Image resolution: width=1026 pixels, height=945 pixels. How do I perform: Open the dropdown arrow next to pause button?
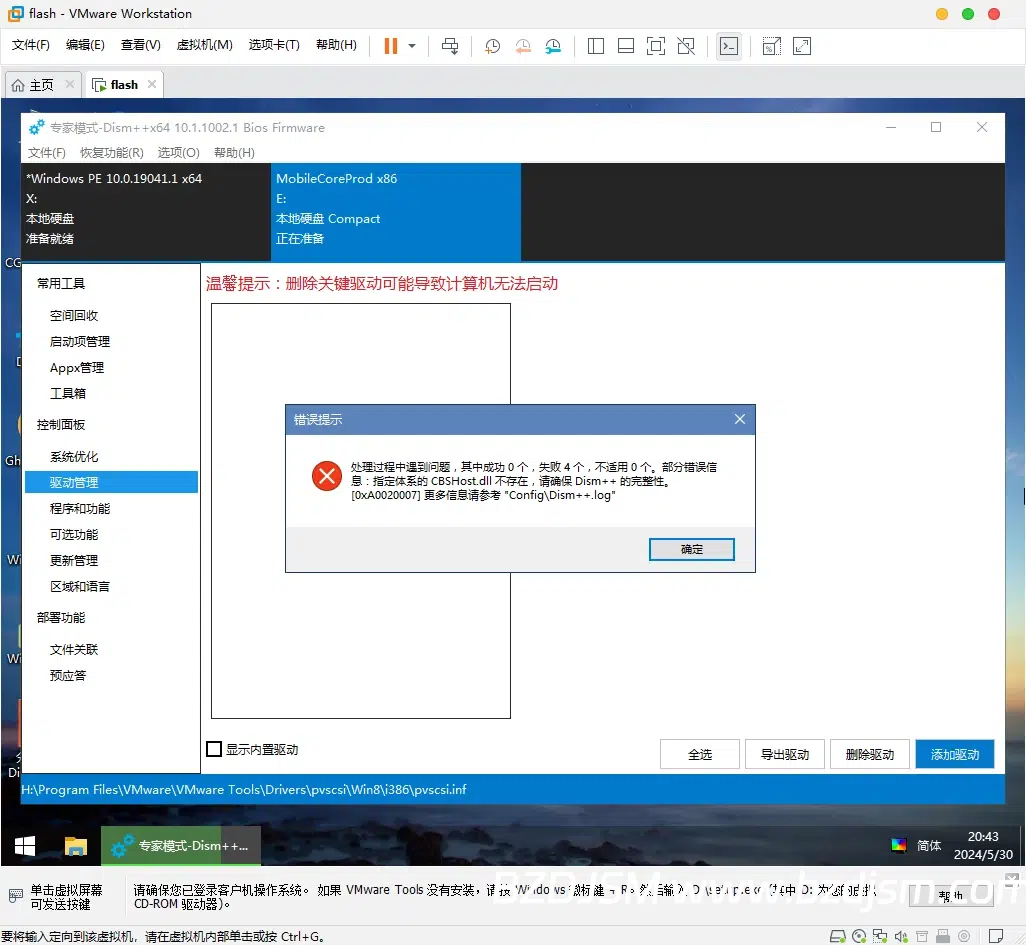pyautogui.click(x=412, y=46)
